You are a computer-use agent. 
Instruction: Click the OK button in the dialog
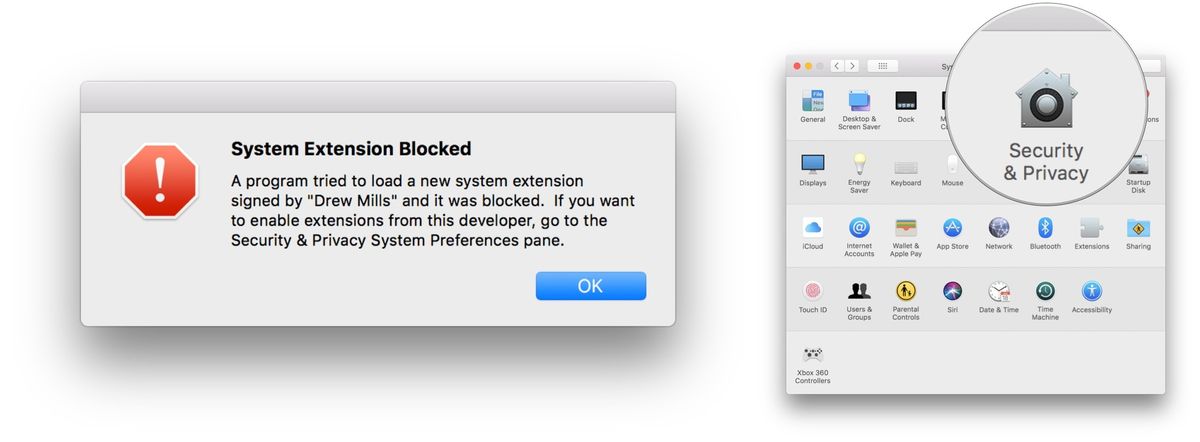pyautogui.click(x=590, y=286)
